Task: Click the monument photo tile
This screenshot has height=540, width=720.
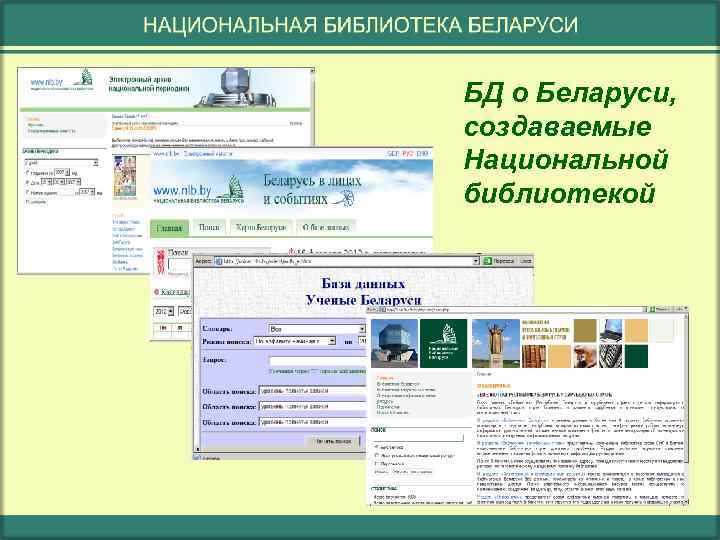Action: pos(496,343)
